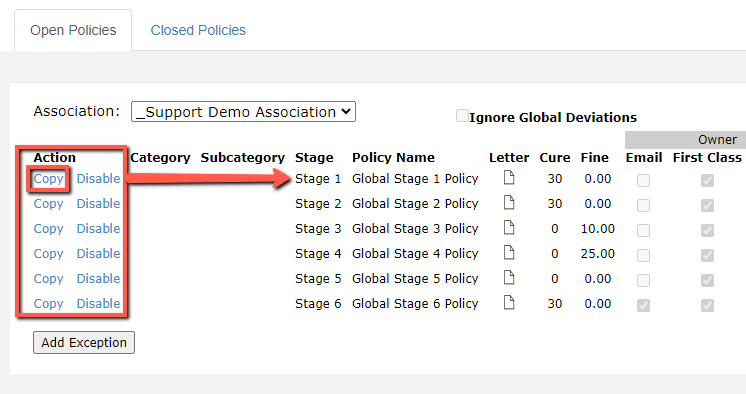Switch to the Closed Policies tab
Image resolution: width=746 pixels, height=394 pixels.
[198, 30]
